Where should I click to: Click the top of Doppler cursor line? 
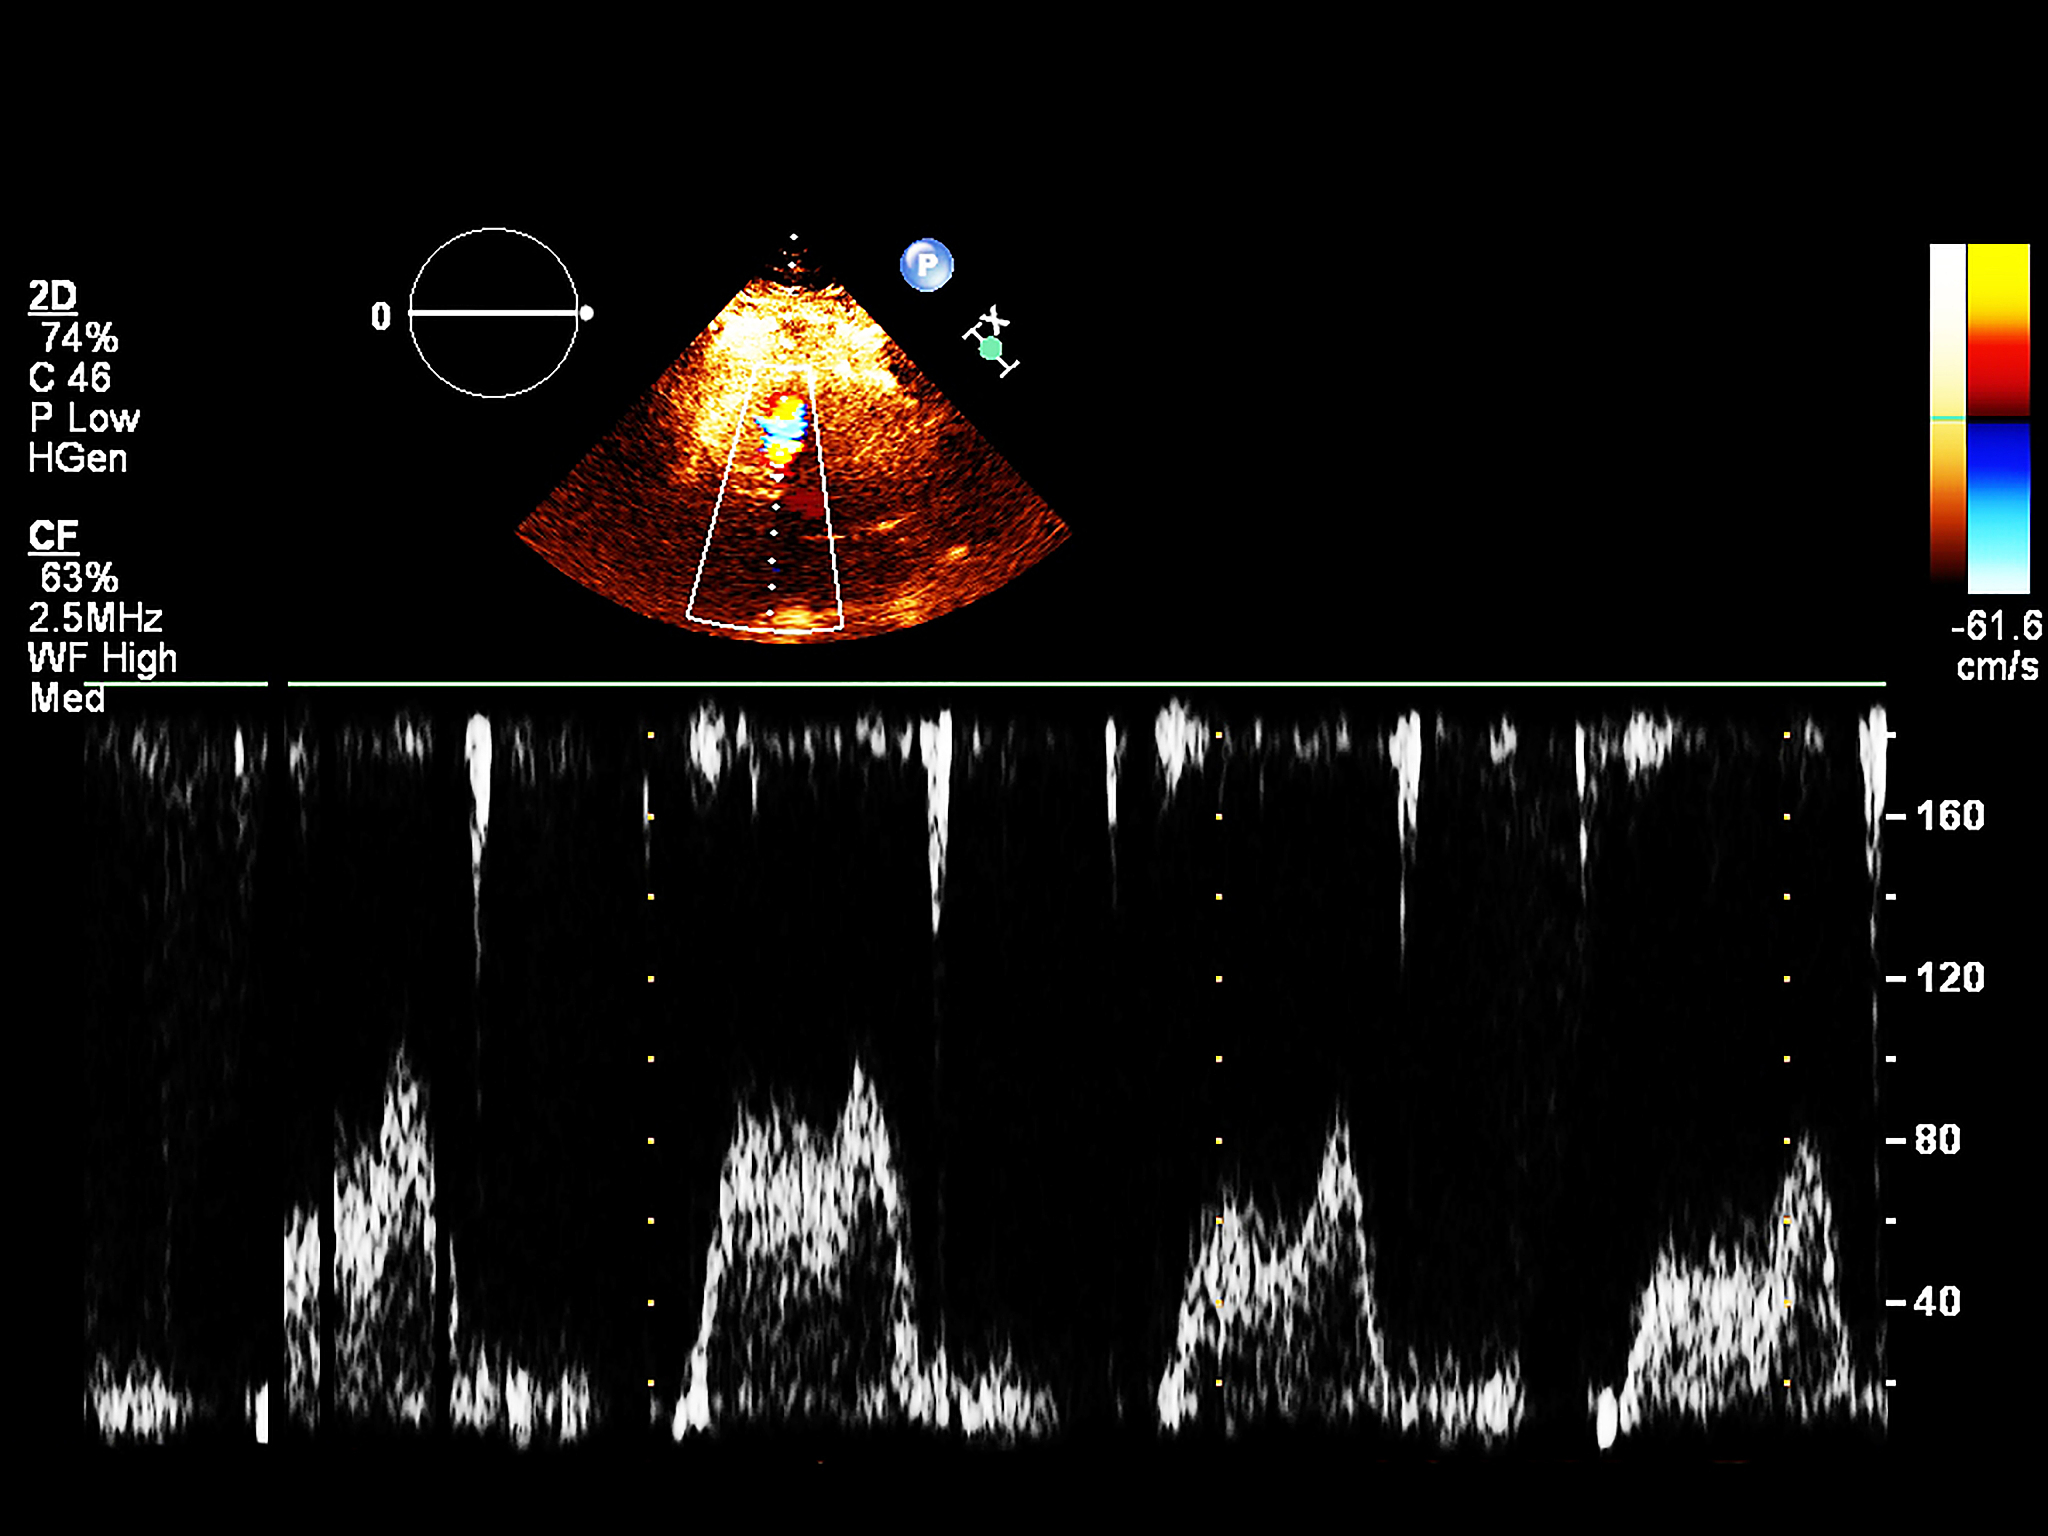tap(794, 238)
